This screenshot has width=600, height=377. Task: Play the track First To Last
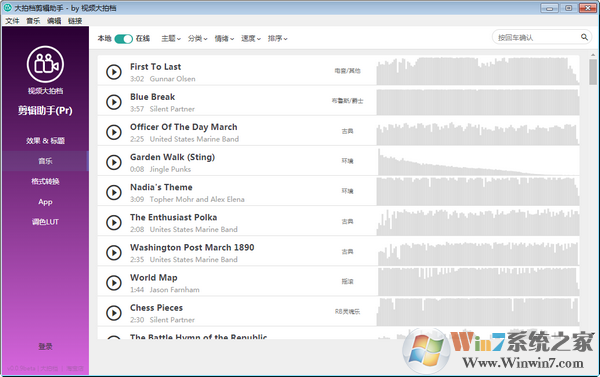[114, 72]
